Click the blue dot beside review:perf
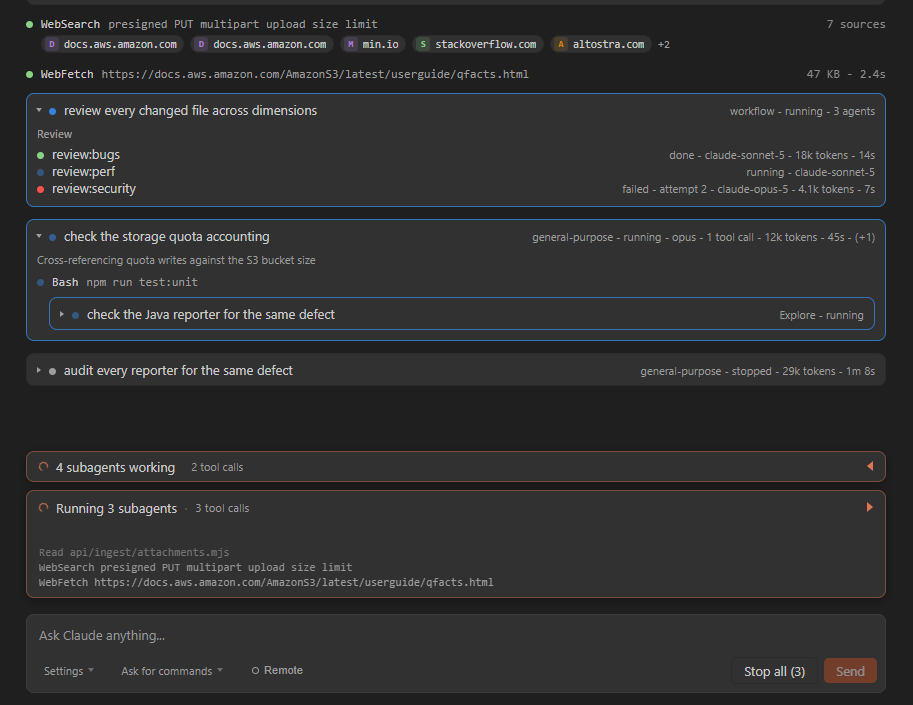 [x=41, y=172]
